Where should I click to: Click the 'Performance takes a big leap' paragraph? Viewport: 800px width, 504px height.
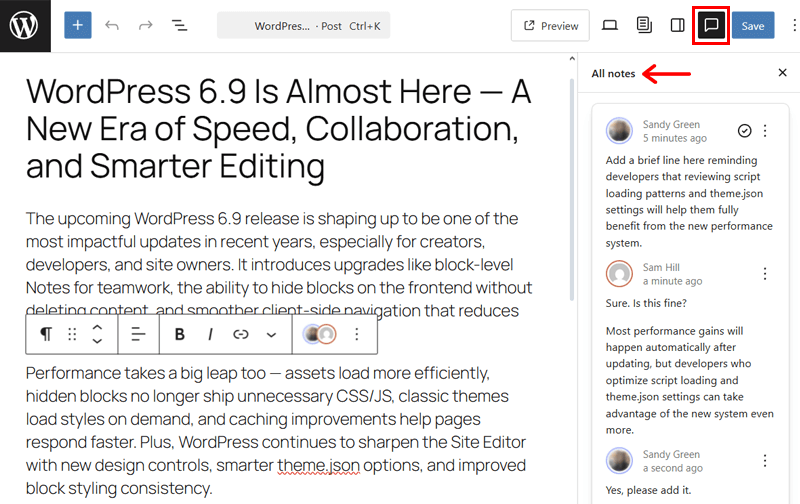(276, 431)
